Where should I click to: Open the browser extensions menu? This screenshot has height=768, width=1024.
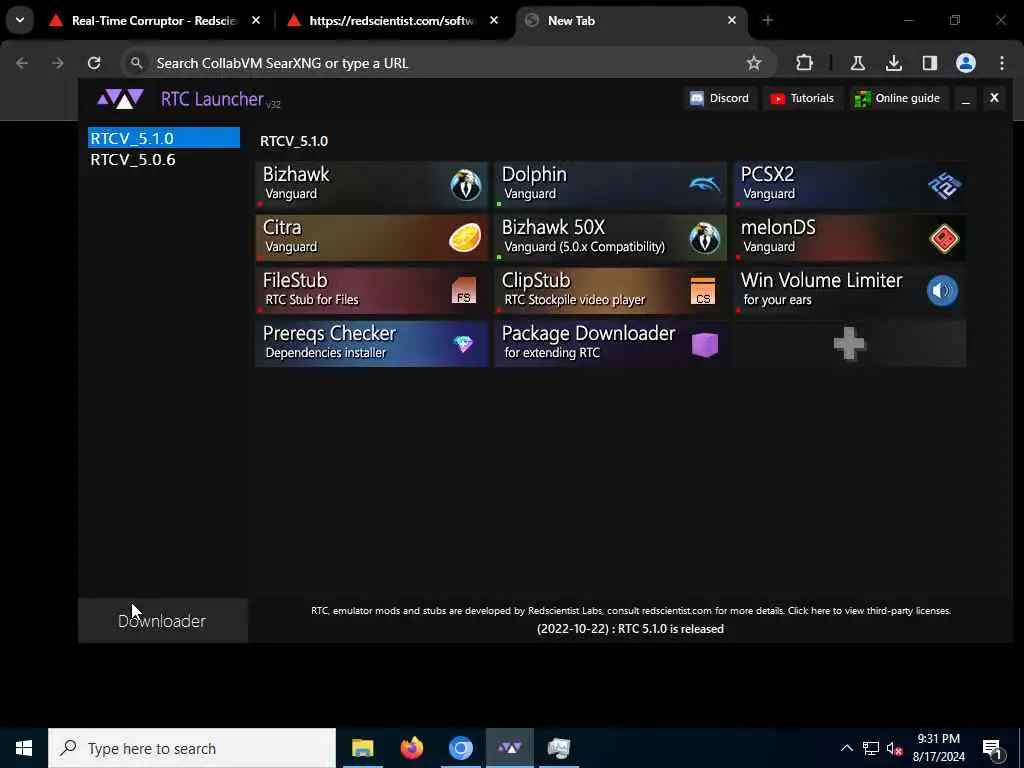tap(805, 63)
